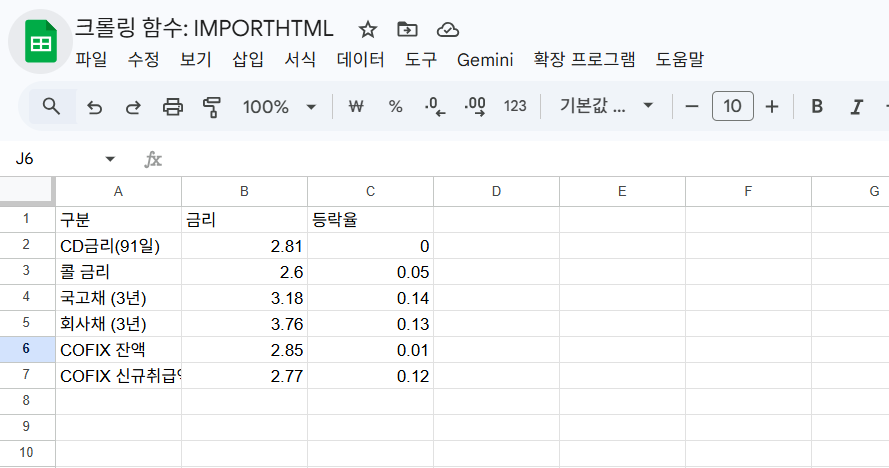Open the 확장 프로그램 menu
The height and width of the screenshot is (468, 889).
tap(584, 60)
